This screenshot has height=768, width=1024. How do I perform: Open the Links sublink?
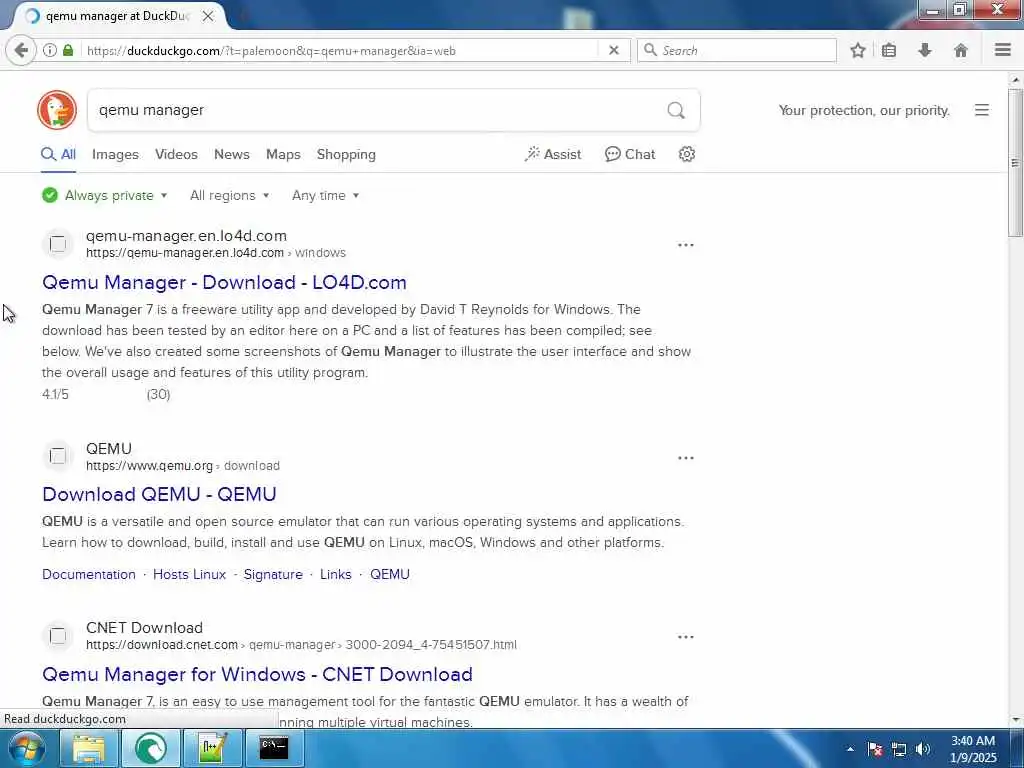(336, 574)
